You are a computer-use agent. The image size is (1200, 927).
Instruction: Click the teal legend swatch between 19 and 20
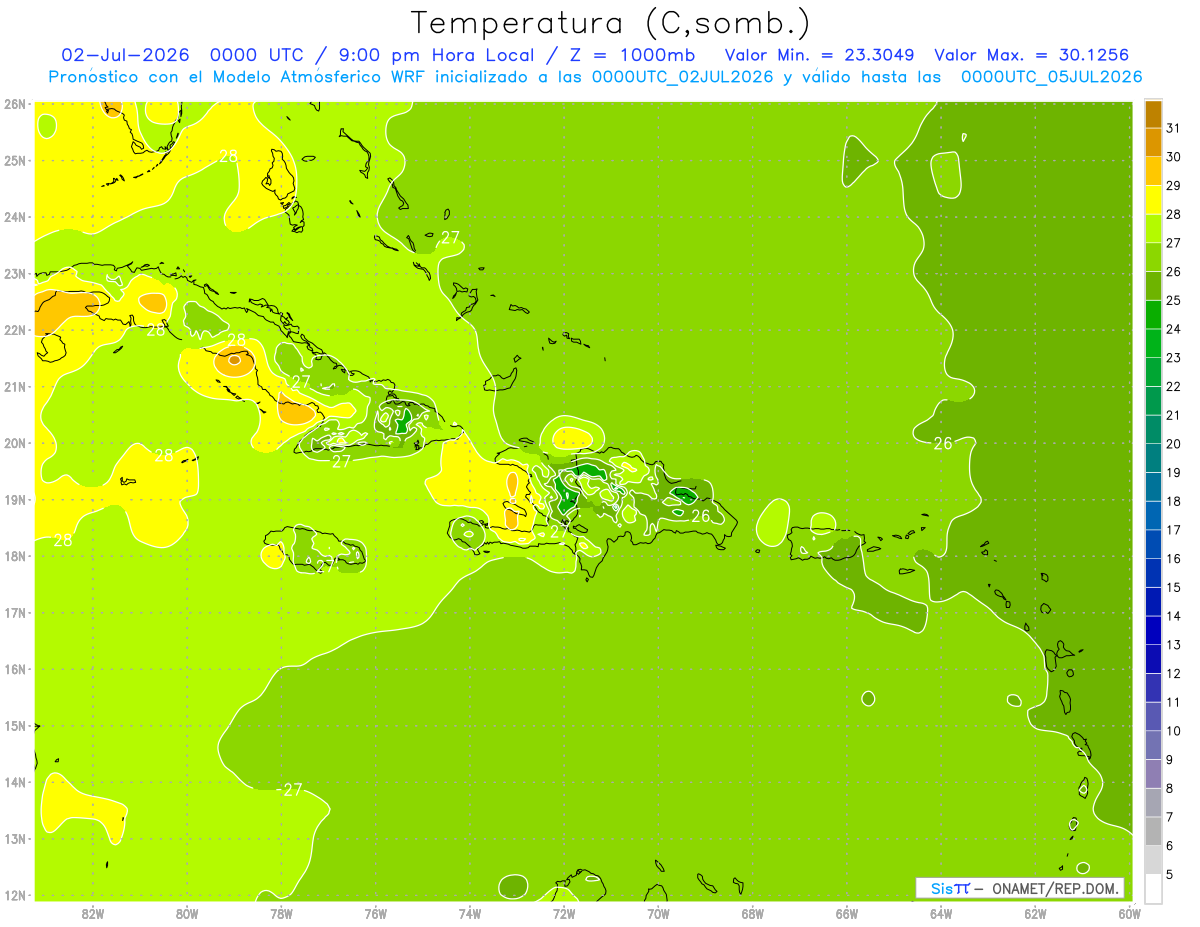point(1153,457)
